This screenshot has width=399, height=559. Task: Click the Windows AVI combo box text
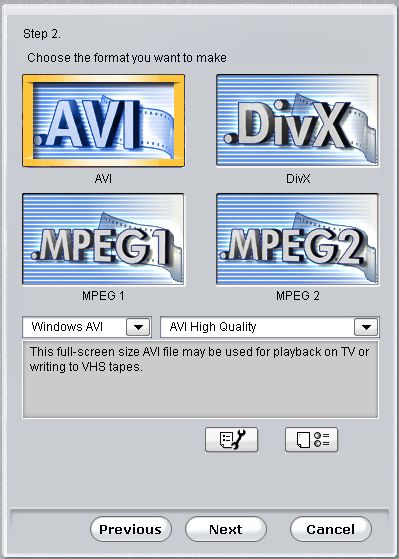pos(67,327)
